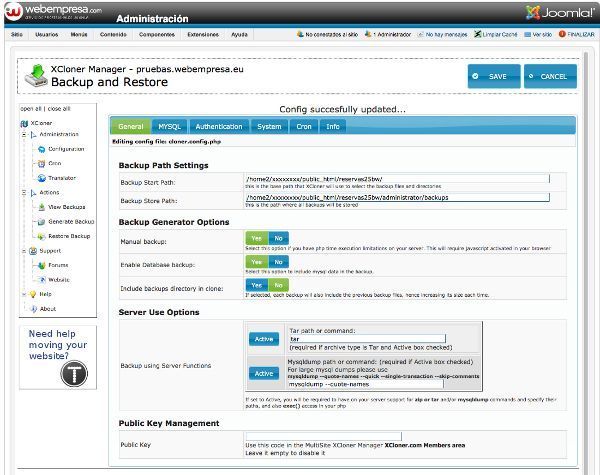Switch to the System tab
Image resolution: width=600 pixels, height=475 pixels.
pyautogui.click(x=269, y=127)
